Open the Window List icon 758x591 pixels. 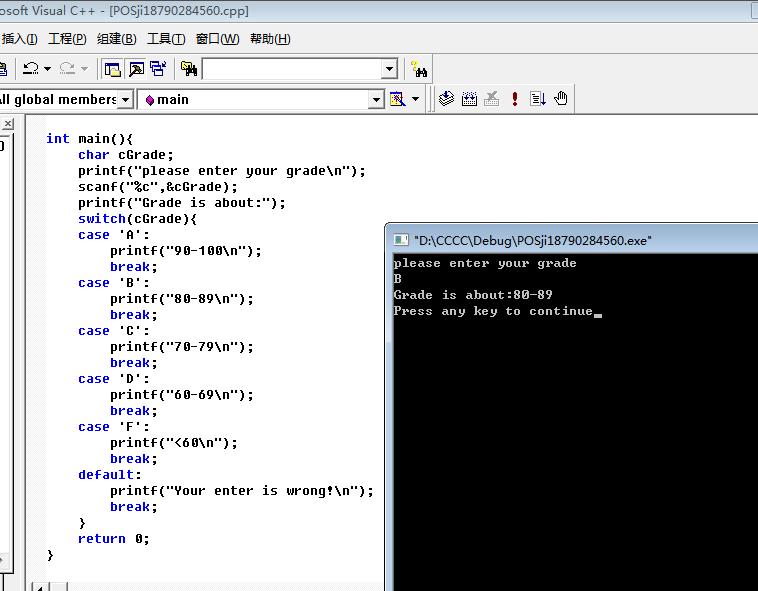[158, 69]
